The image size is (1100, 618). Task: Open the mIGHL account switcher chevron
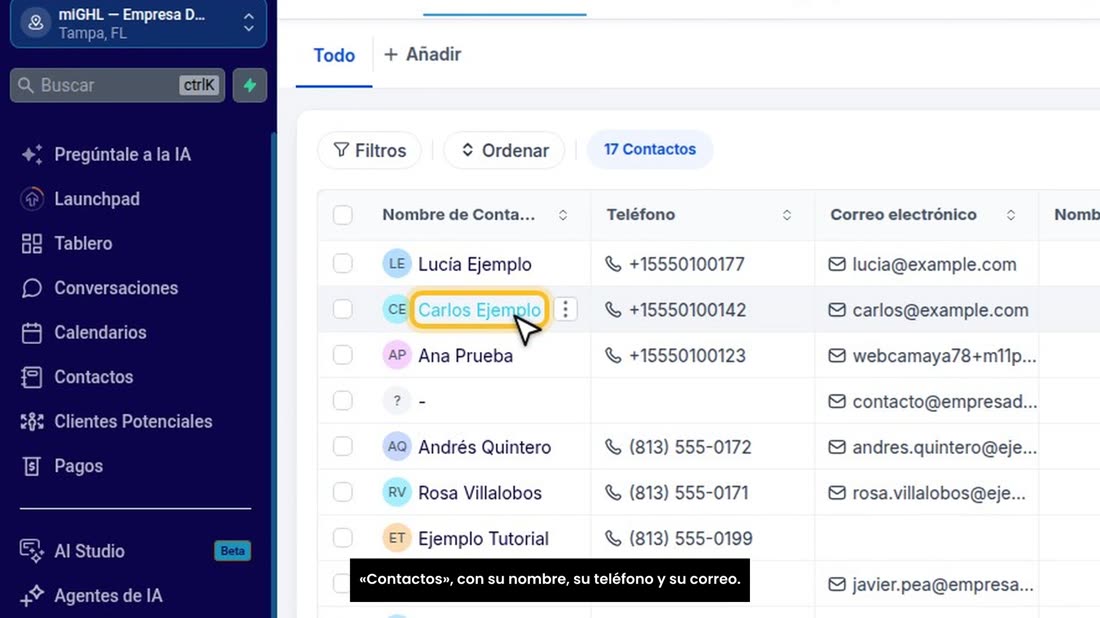(248, 22)
